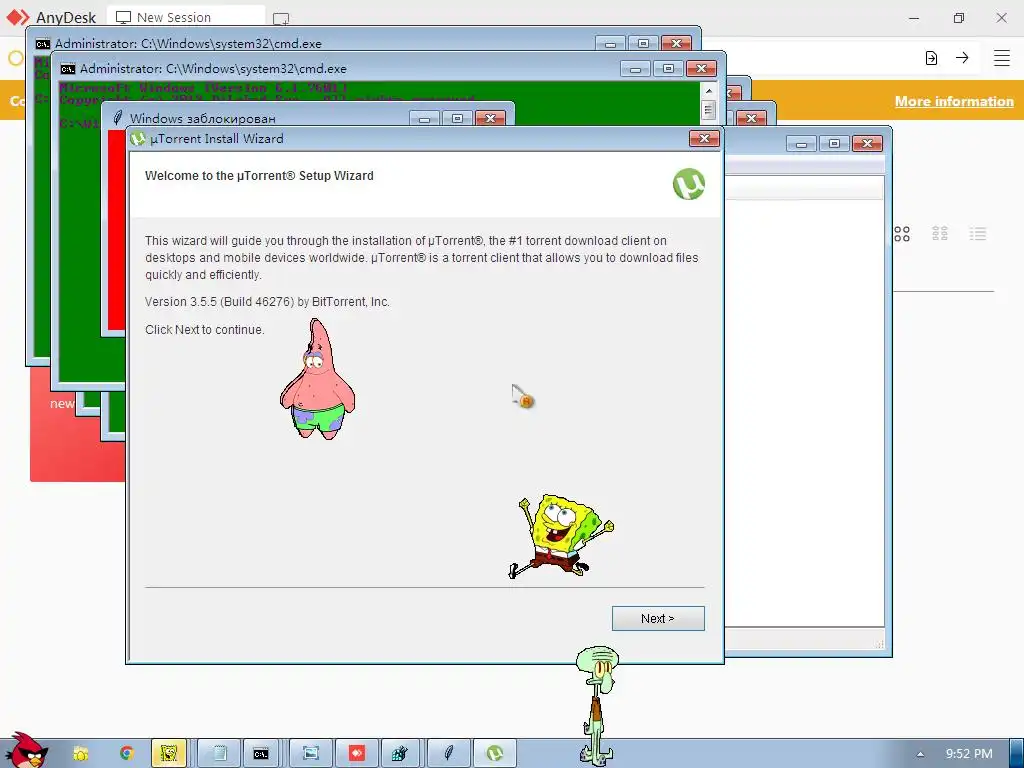The width and height of the screenshot is (1024, 768).
Task: Click the back cmd.exe window title bar icon
Action: [x=43, y=44]
